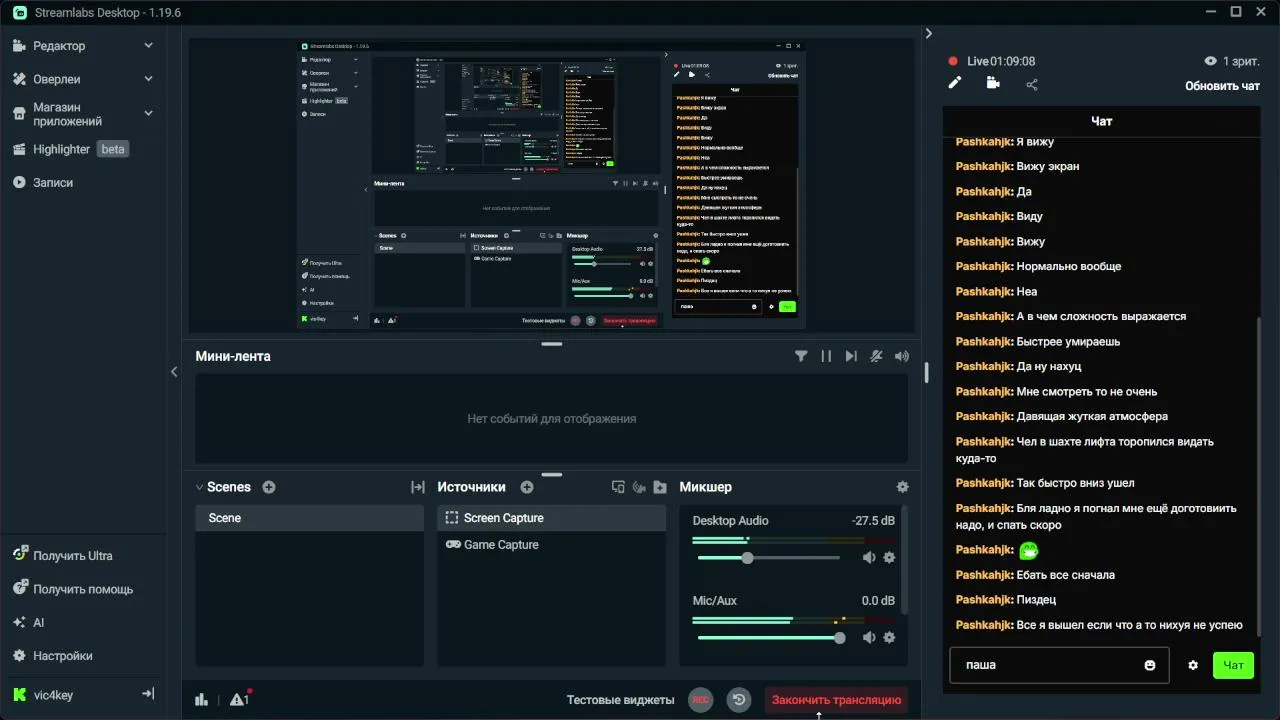Click the emote in Pashkahjk's chat message
1280x720 pixels.
pos(1028,550)
